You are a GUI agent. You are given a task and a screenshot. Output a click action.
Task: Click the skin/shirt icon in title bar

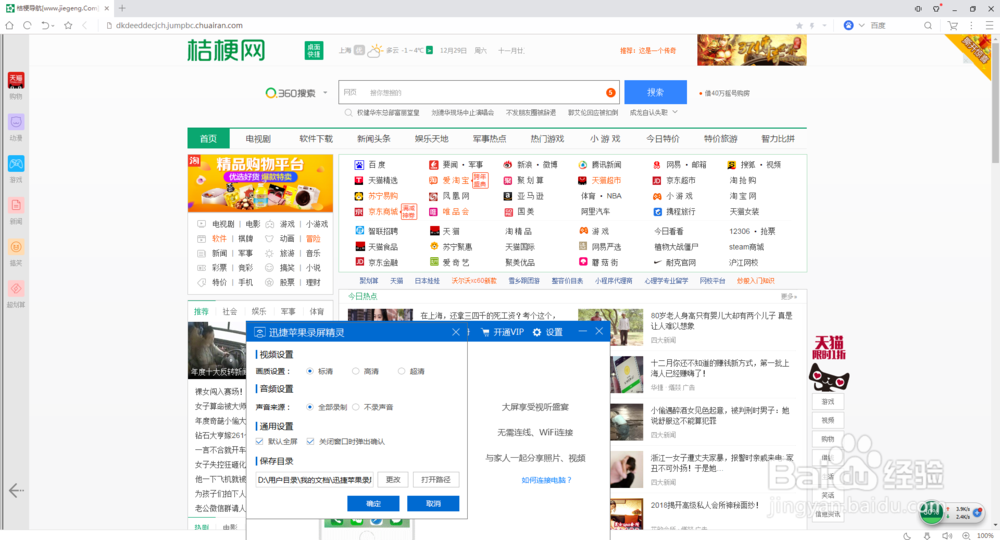pos(936,8)
